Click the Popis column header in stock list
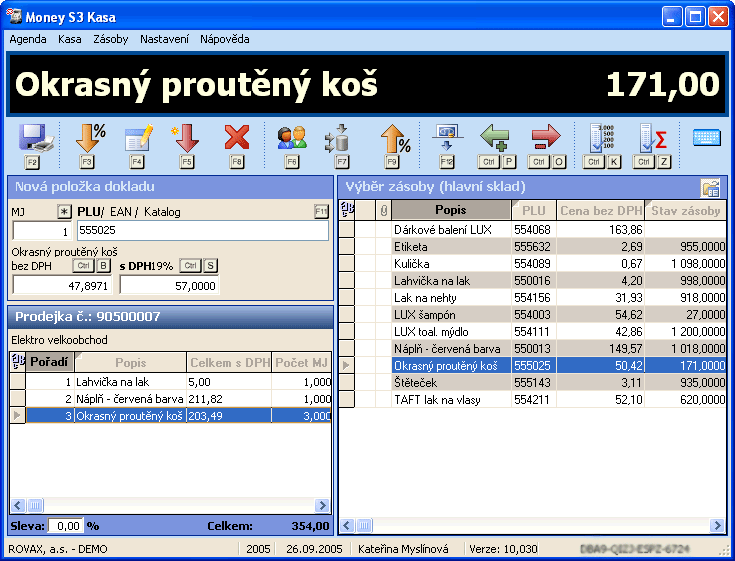This screenshot has height=561, width=735. click(x=450, y=211)
